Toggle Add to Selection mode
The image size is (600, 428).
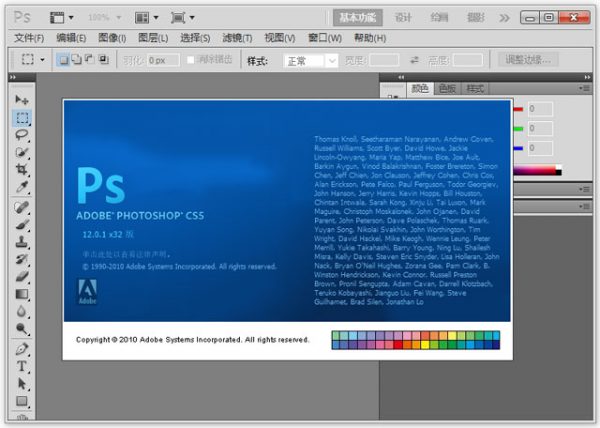point(78,60)
